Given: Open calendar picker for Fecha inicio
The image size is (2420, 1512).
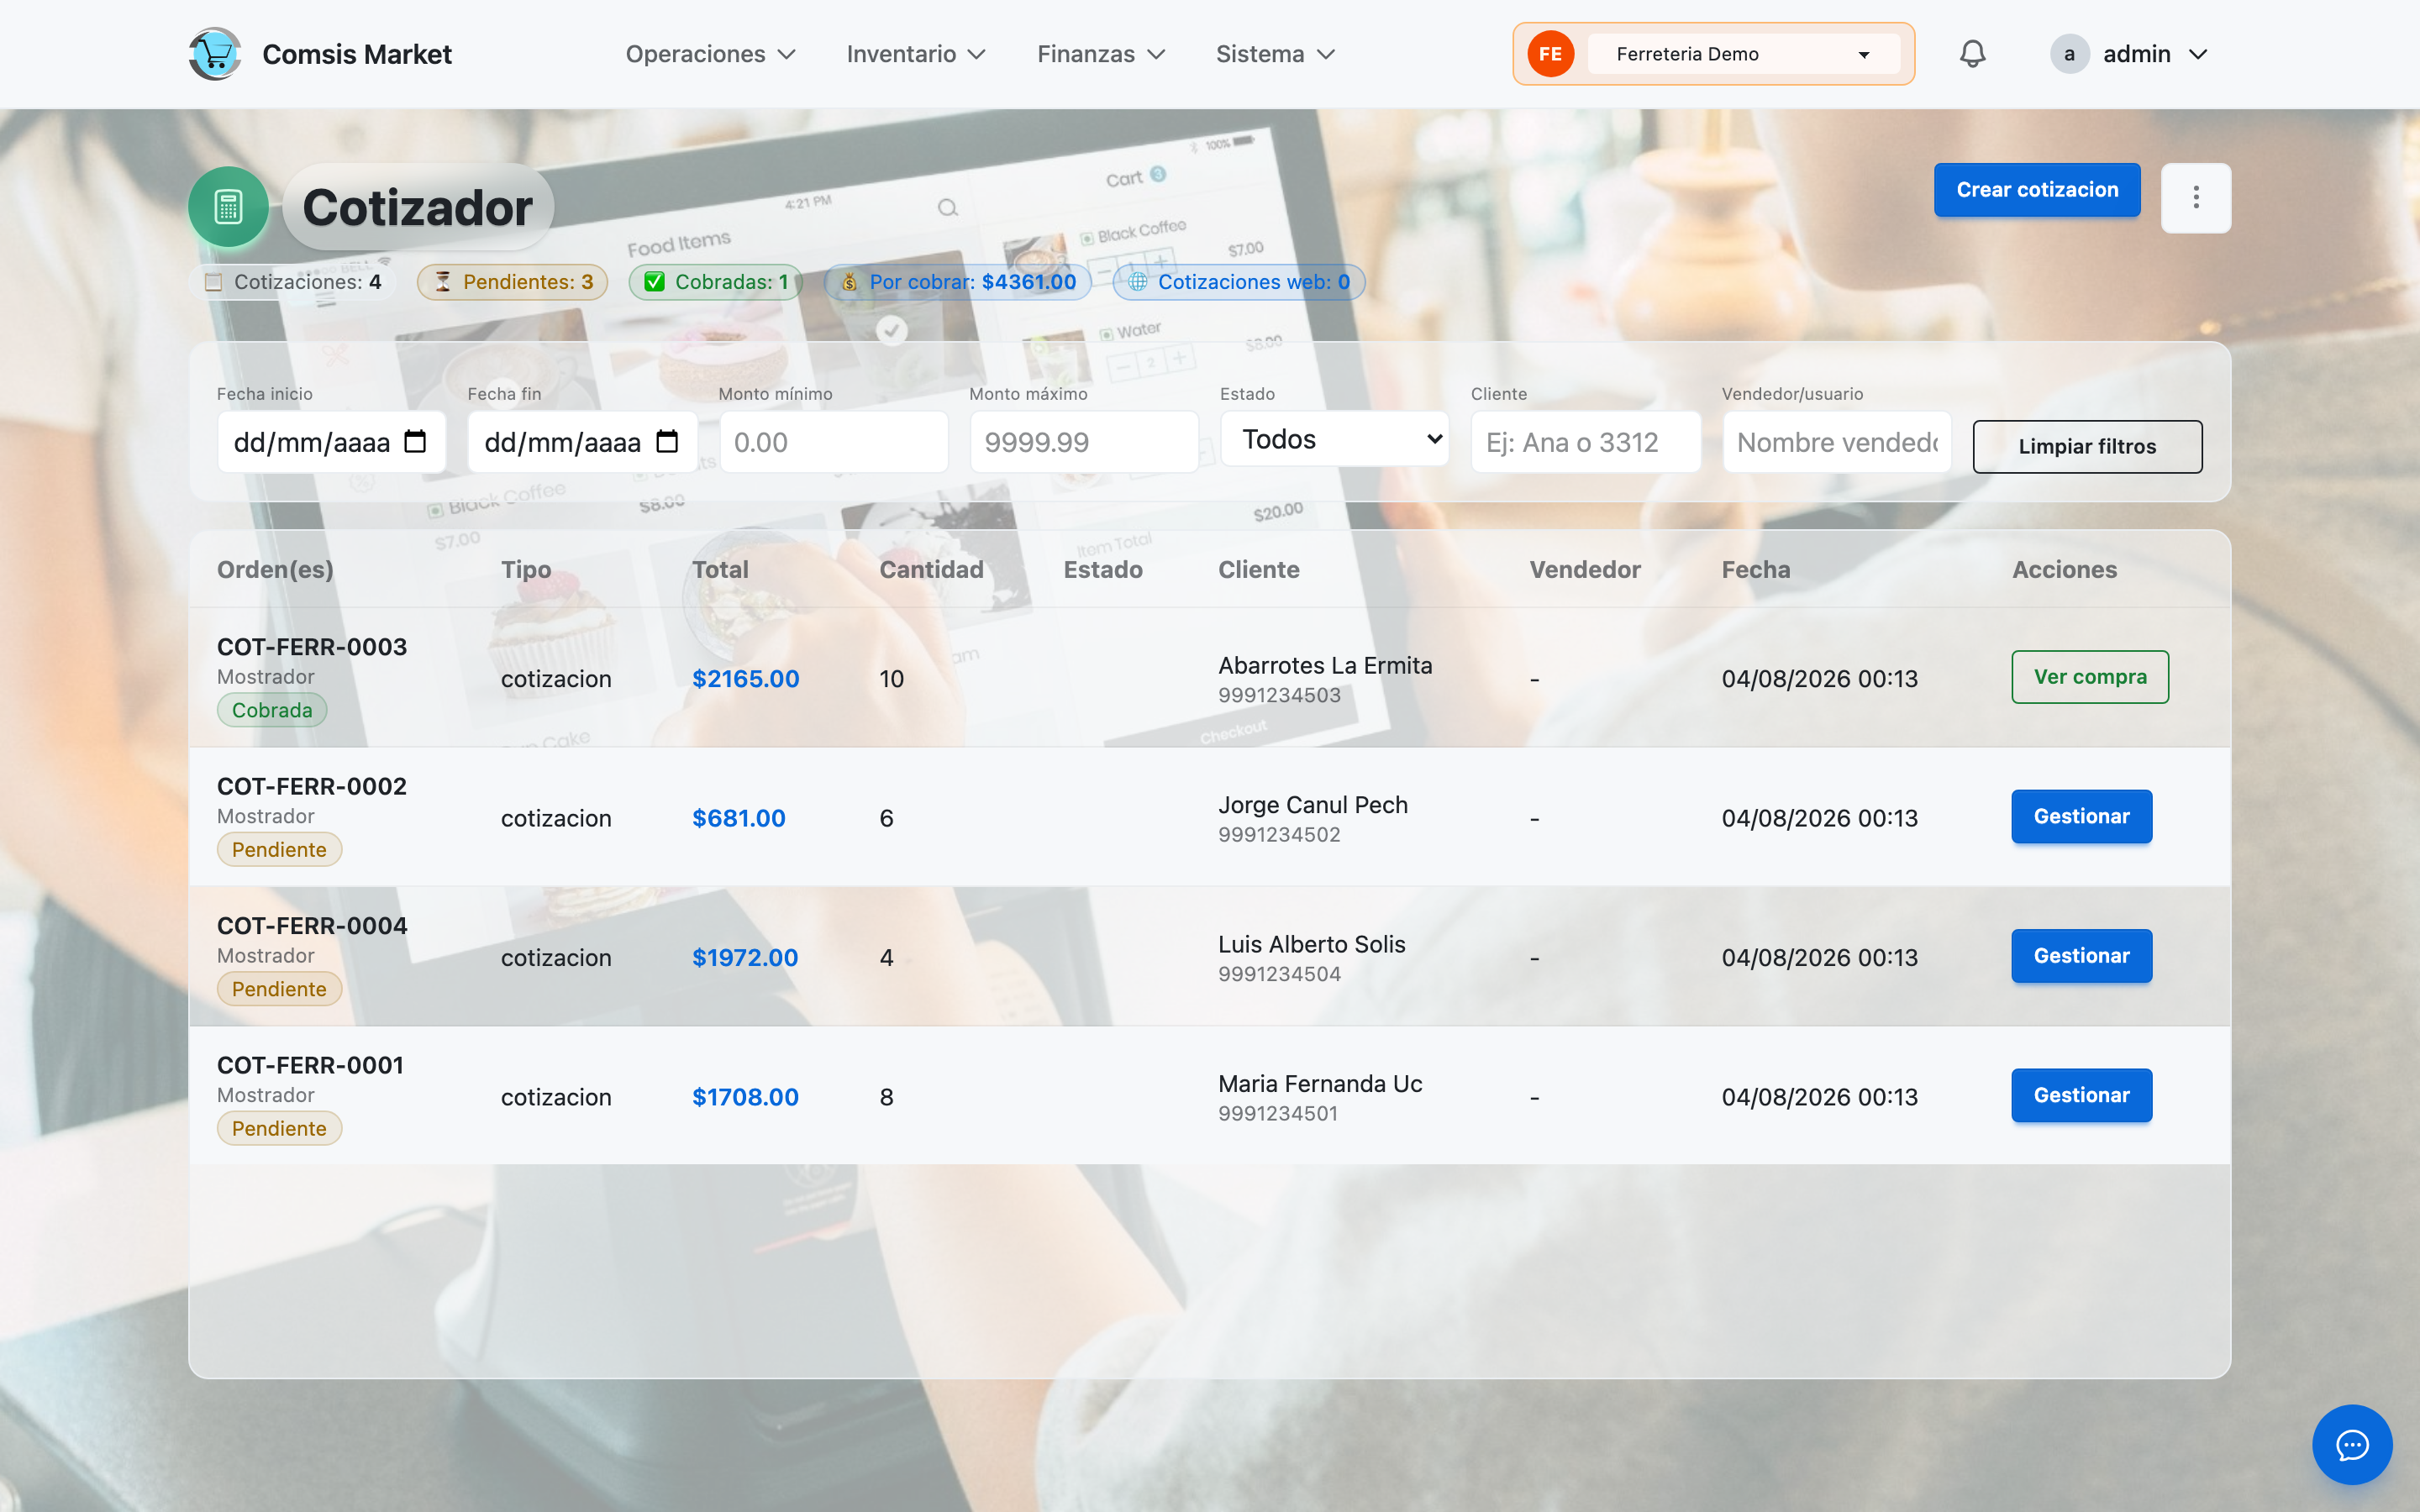Looking at the screenshot, I should pyautogui.click(x=415, y=442).
